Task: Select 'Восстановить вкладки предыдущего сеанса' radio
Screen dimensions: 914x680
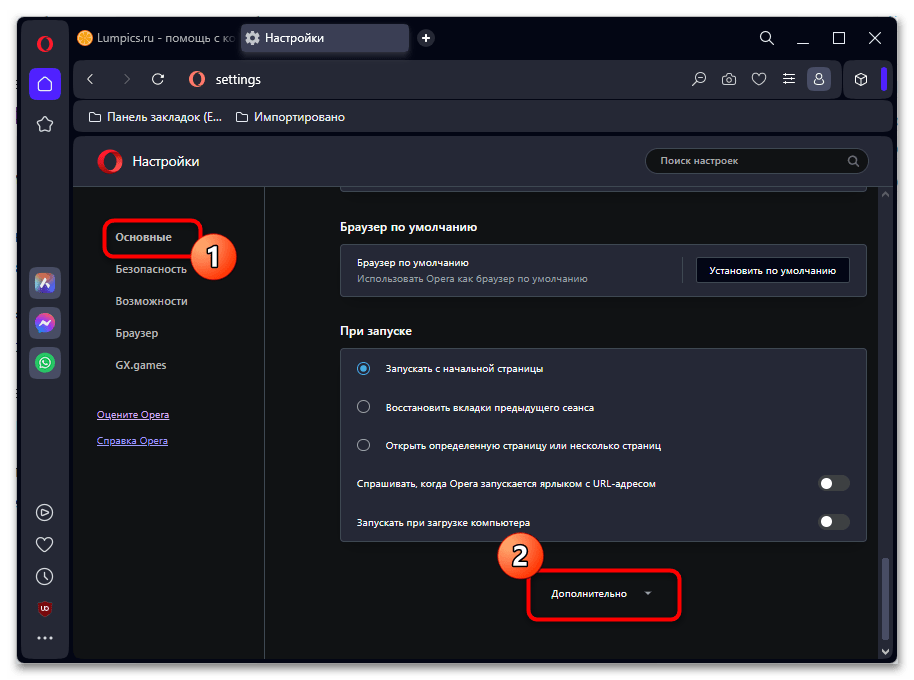Action: click(363, 407)
